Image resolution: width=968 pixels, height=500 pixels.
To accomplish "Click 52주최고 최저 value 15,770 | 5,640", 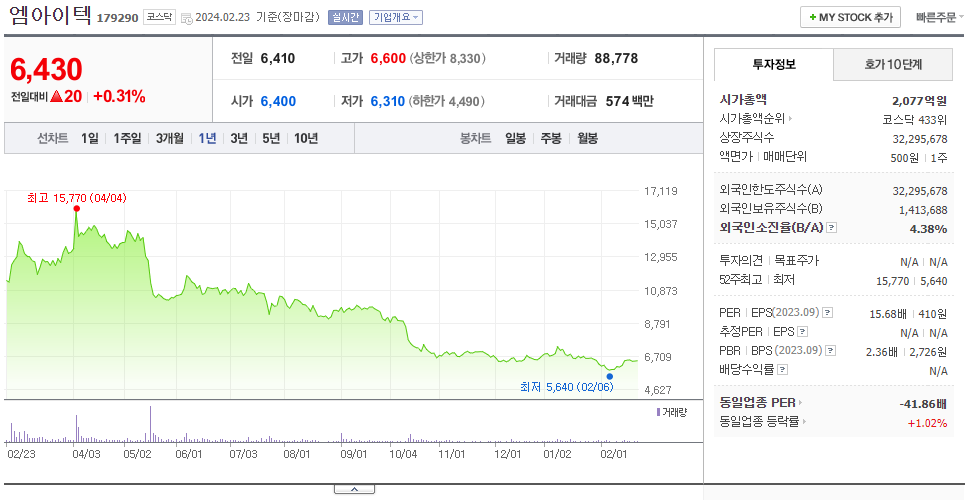I will click(x=912, y=281).
